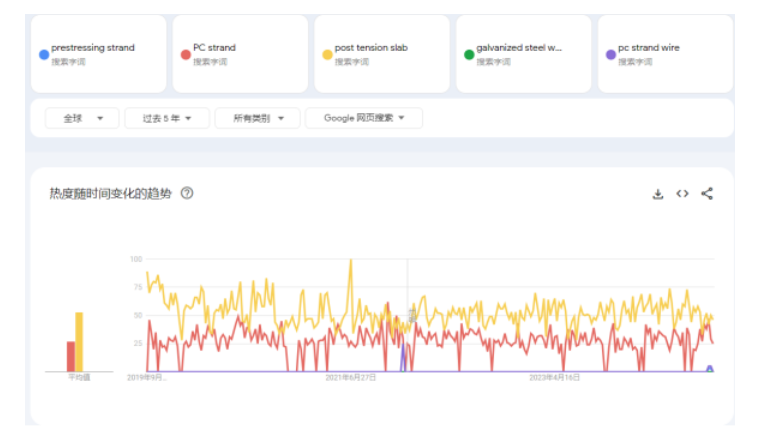Click yellow dot for post tension slab
760x440 pixels.
[x=327, y=54]
